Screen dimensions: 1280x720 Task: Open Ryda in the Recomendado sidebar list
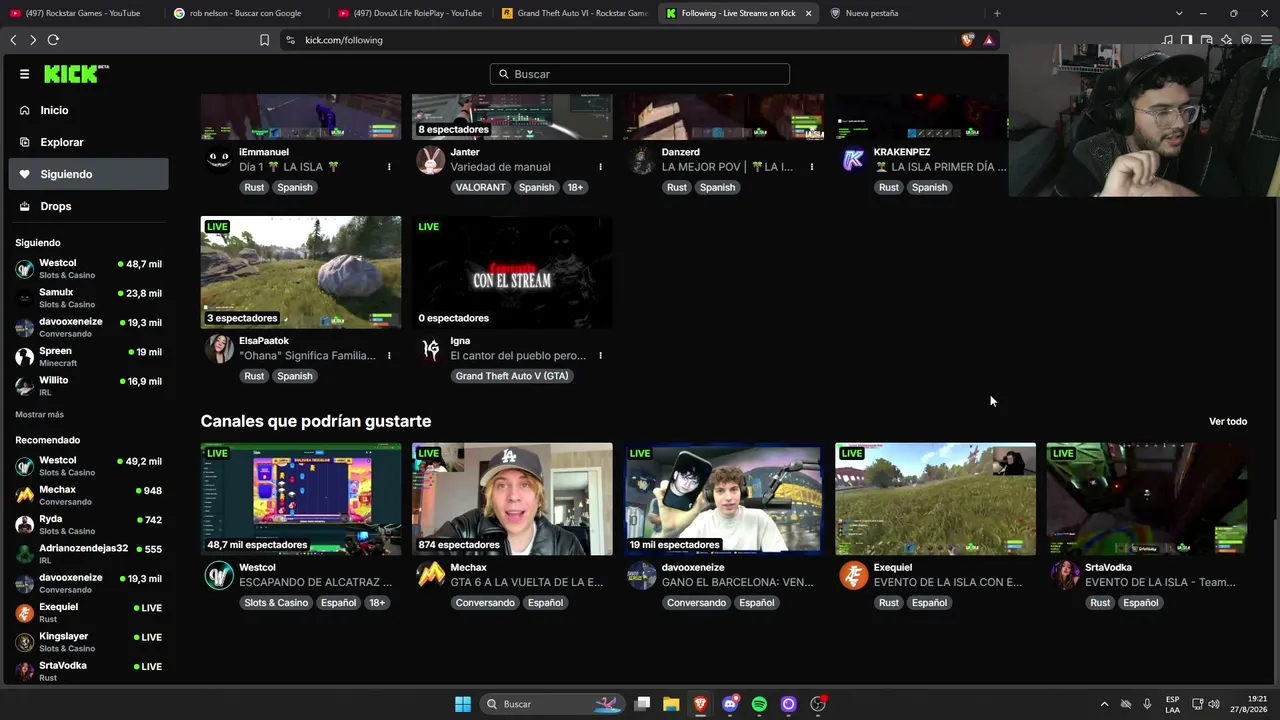pyautogui.click(x=89, y=525)
